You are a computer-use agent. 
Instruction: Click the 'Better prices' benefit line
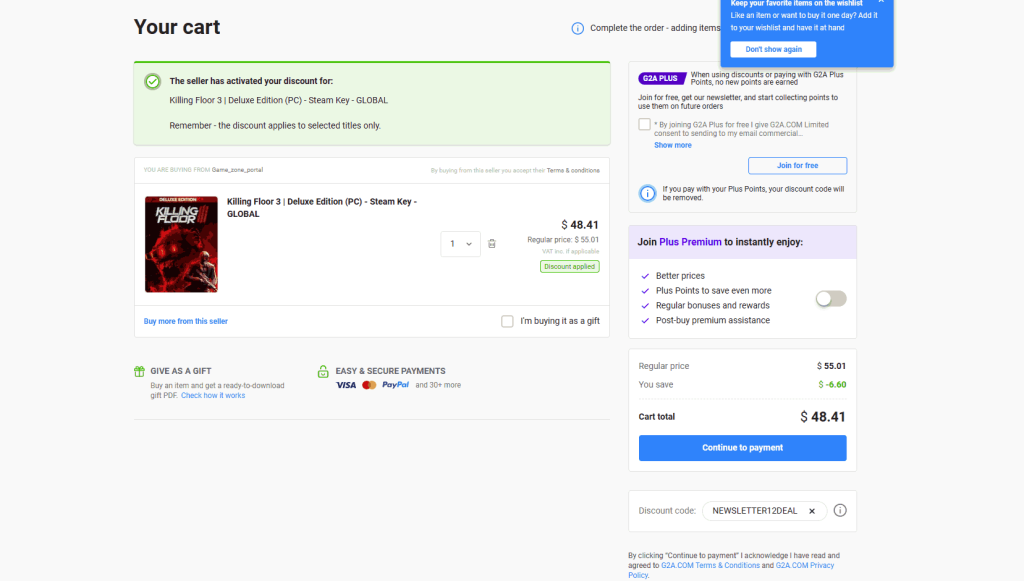click(680, 276)
